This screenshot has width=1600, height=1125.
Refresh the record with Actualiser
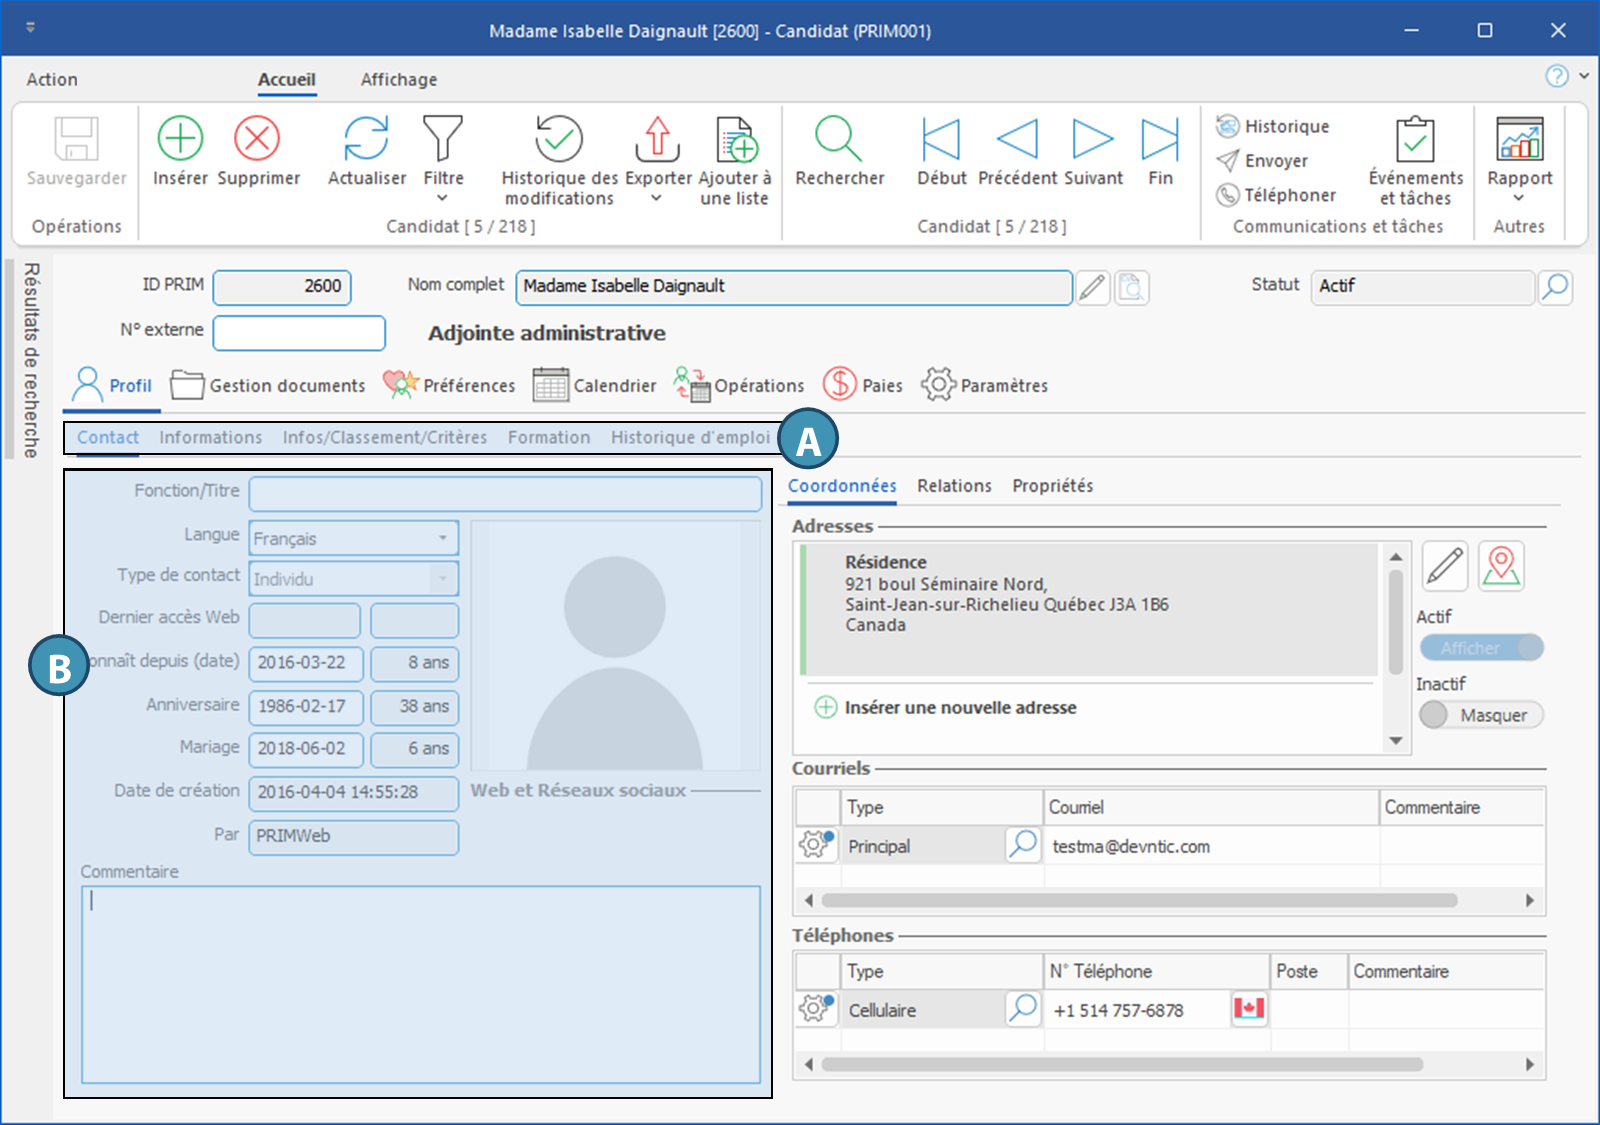pos(366,139)
